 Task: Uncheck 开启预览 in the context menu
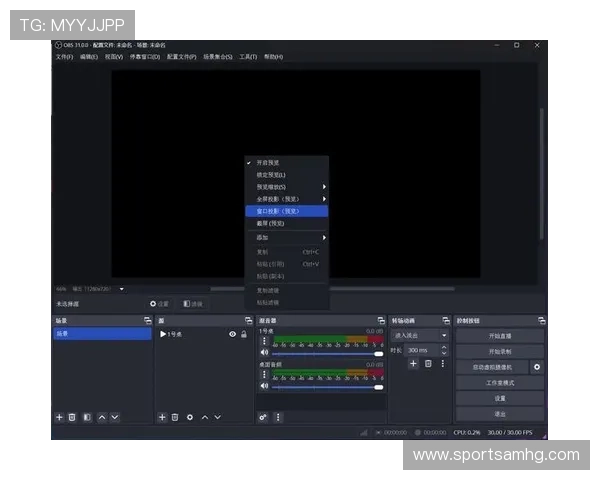(268, 162)
